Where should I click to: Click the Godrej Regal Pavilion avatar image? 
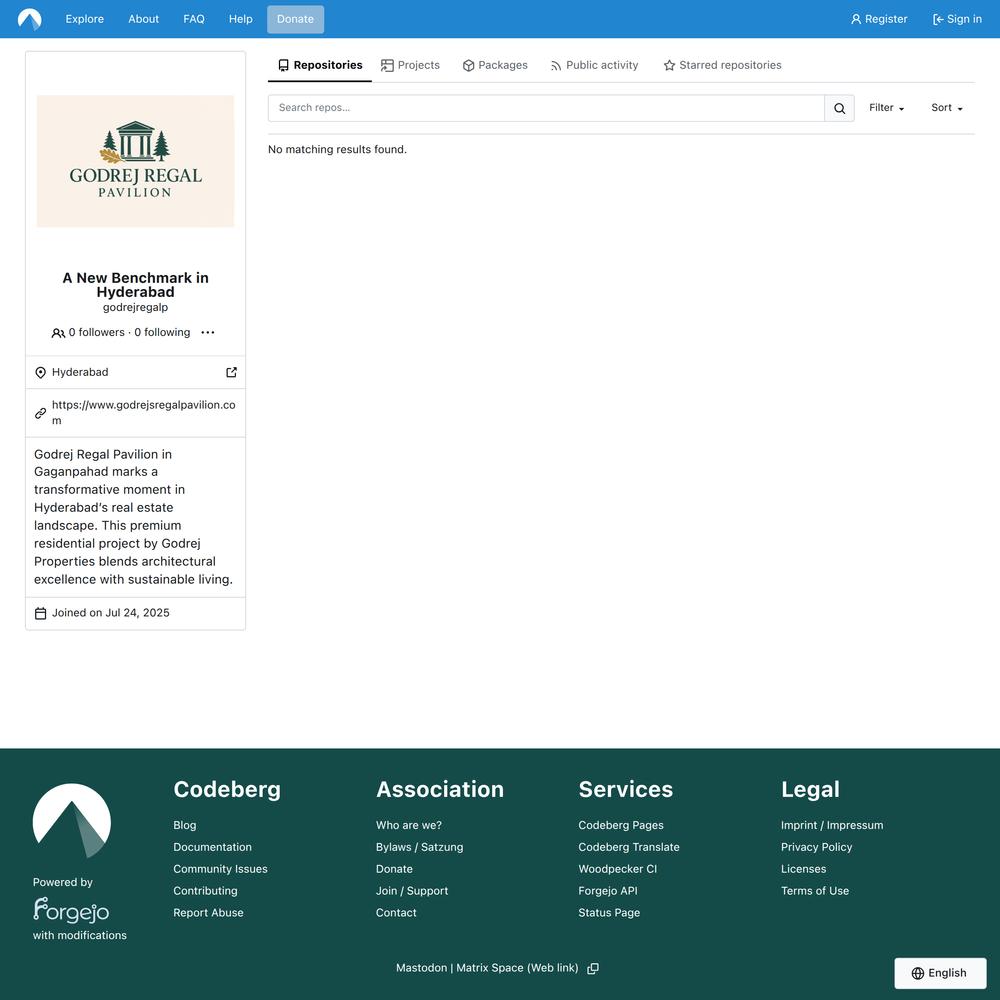click(x=135, y=161)
